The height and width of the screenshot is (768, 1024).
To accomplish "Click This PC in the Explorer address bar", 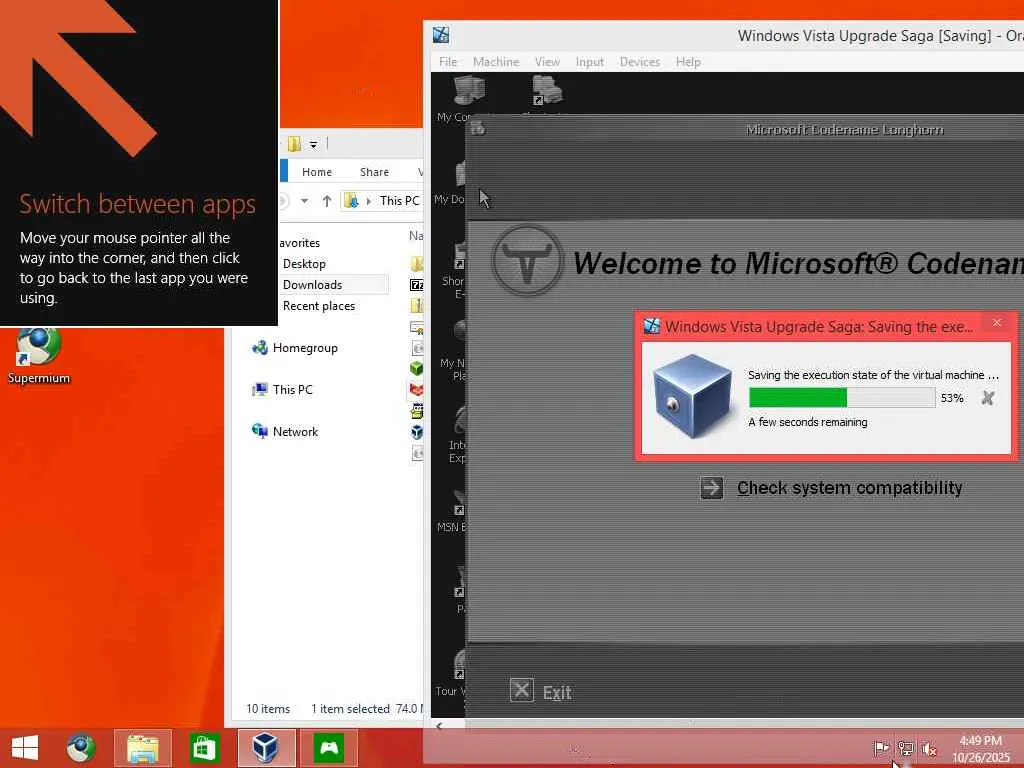I will (400, 201).
